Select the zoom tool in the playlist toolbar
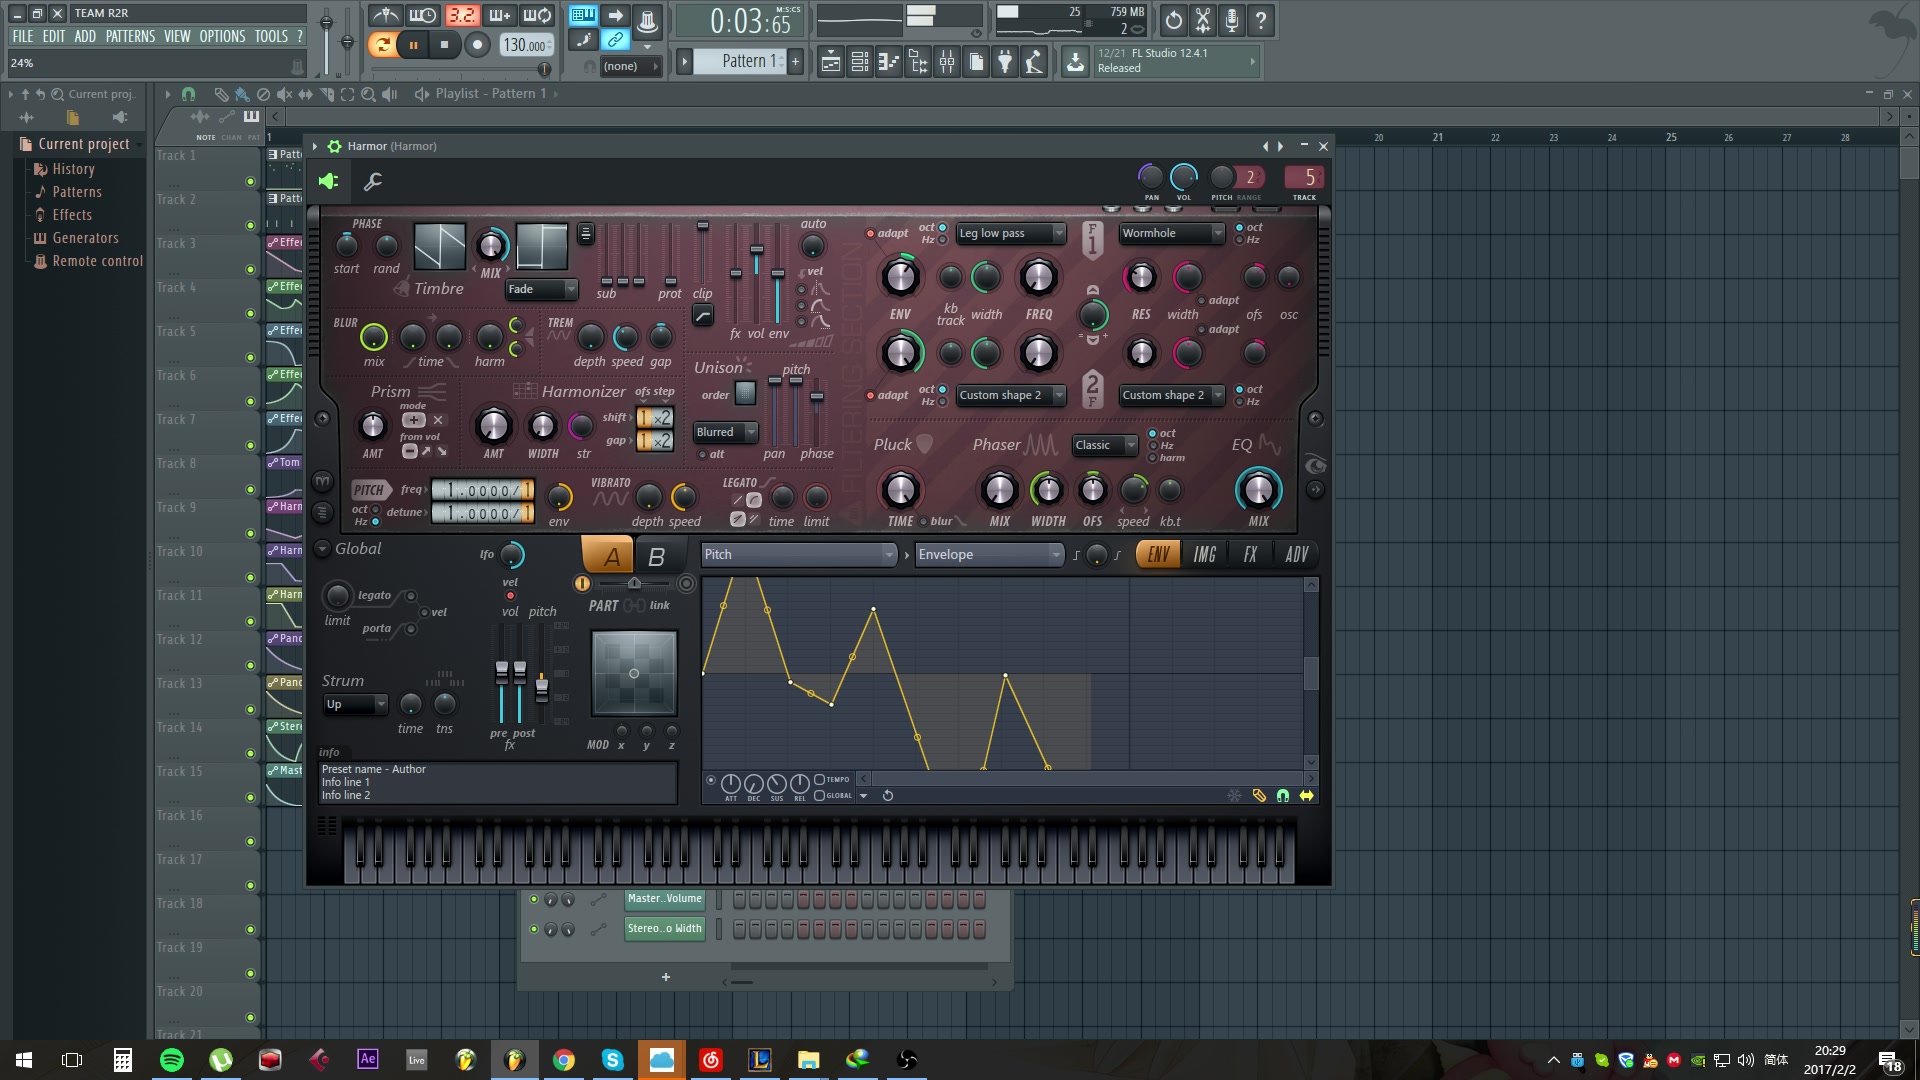This screenshot has height=1080, width=1920. (x=367, y=93)
